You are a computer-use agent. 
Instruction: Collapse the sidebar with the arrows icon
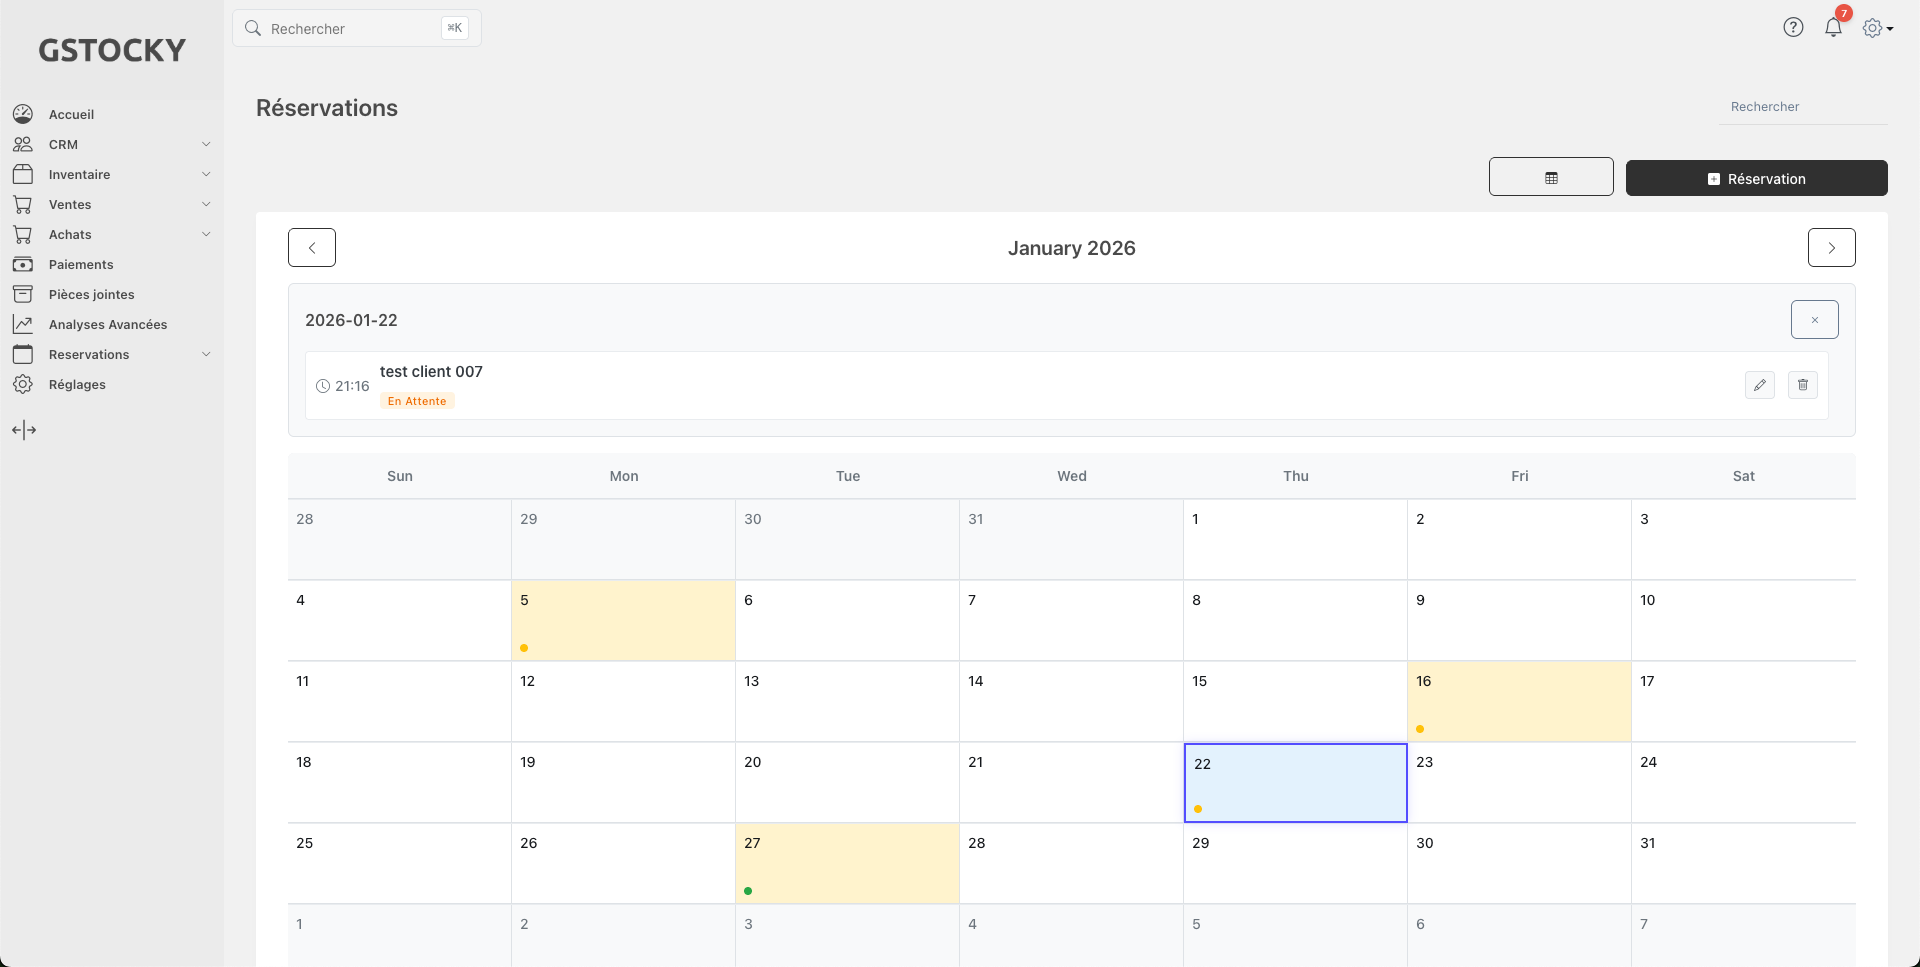coord(24,430)
